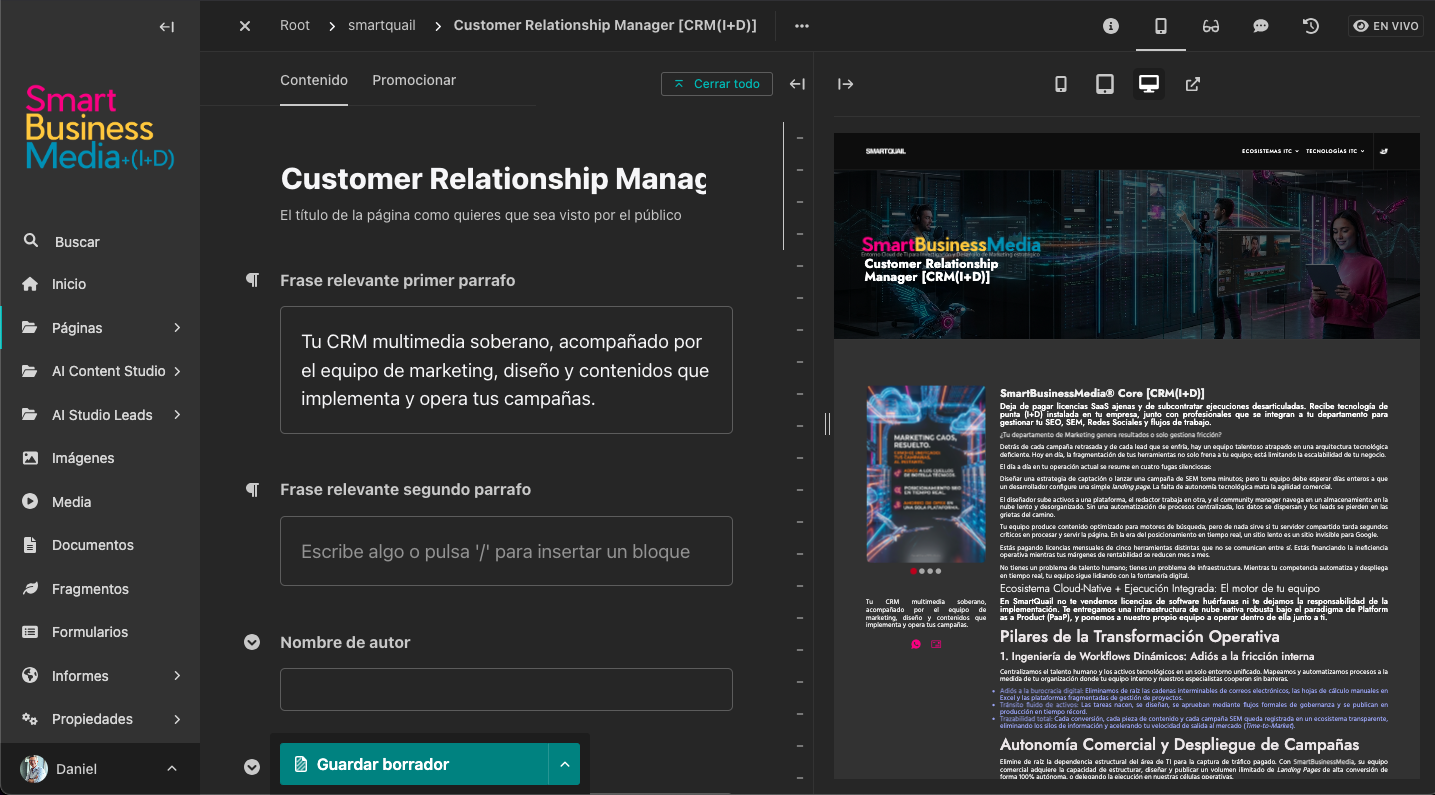
Task: Toggle the page info status panel
Action: (x=1111, y=26)
